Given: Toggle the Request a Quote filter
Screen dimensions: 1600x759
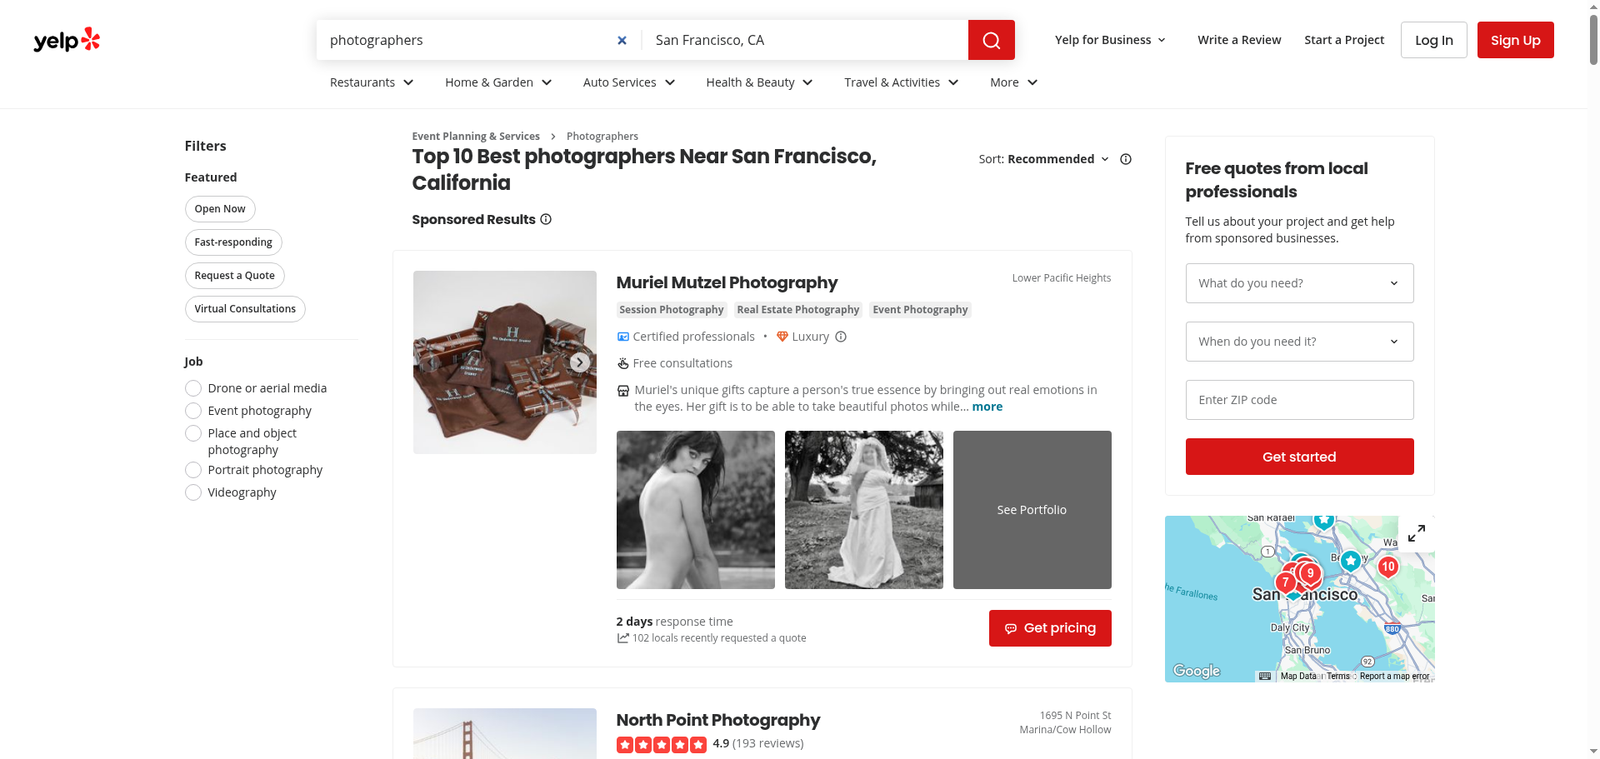Looking at the screenshot, I should [x=234, y=275].
